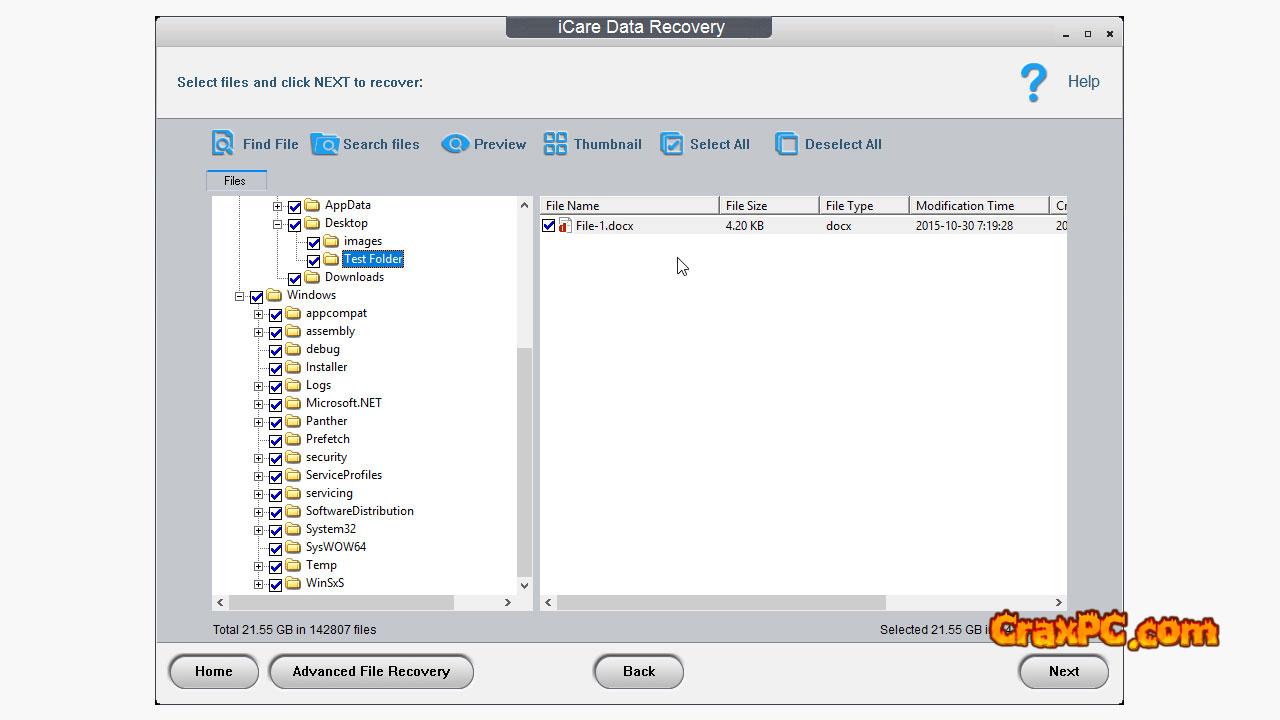Select the Downloads folder in tree
This screenshot has width=1280, height=720.
tap(354, 277)
